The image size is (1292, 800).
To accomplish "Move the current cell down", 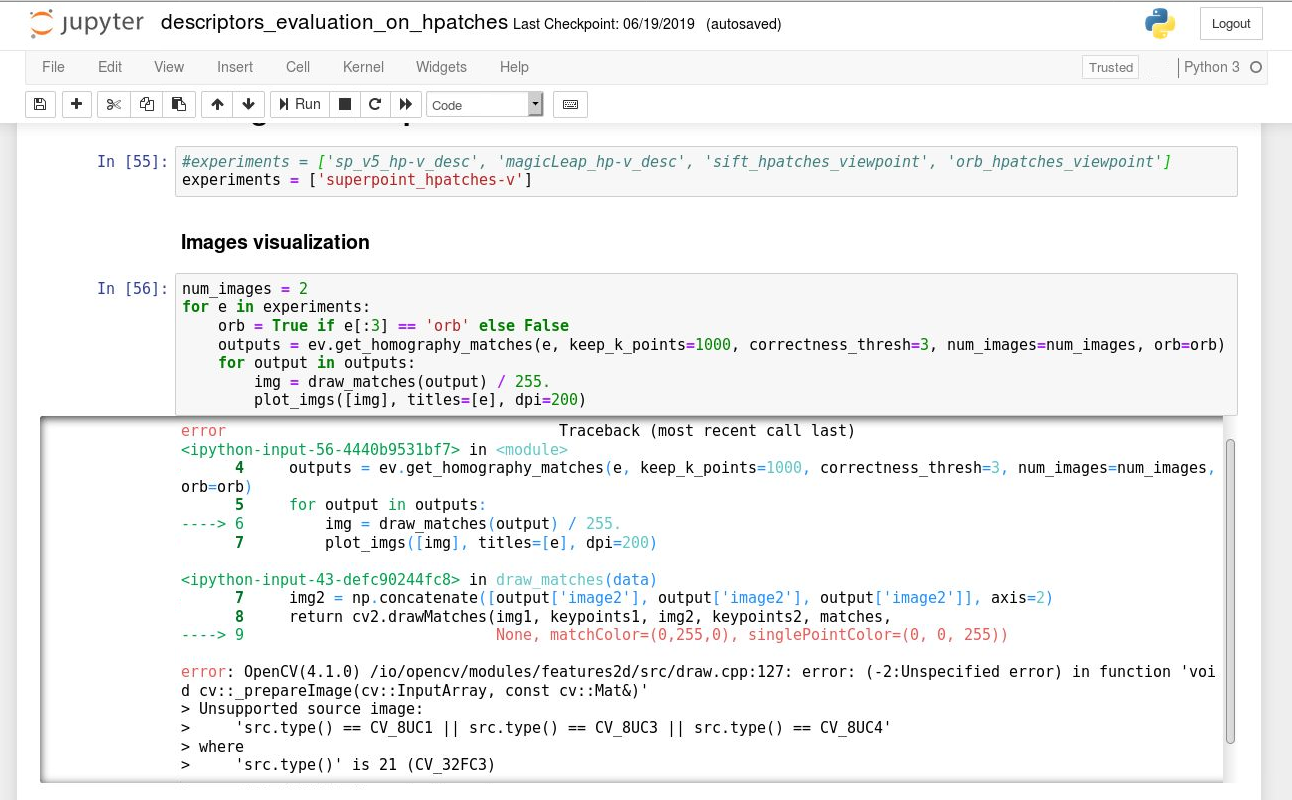I will point(247,104).
